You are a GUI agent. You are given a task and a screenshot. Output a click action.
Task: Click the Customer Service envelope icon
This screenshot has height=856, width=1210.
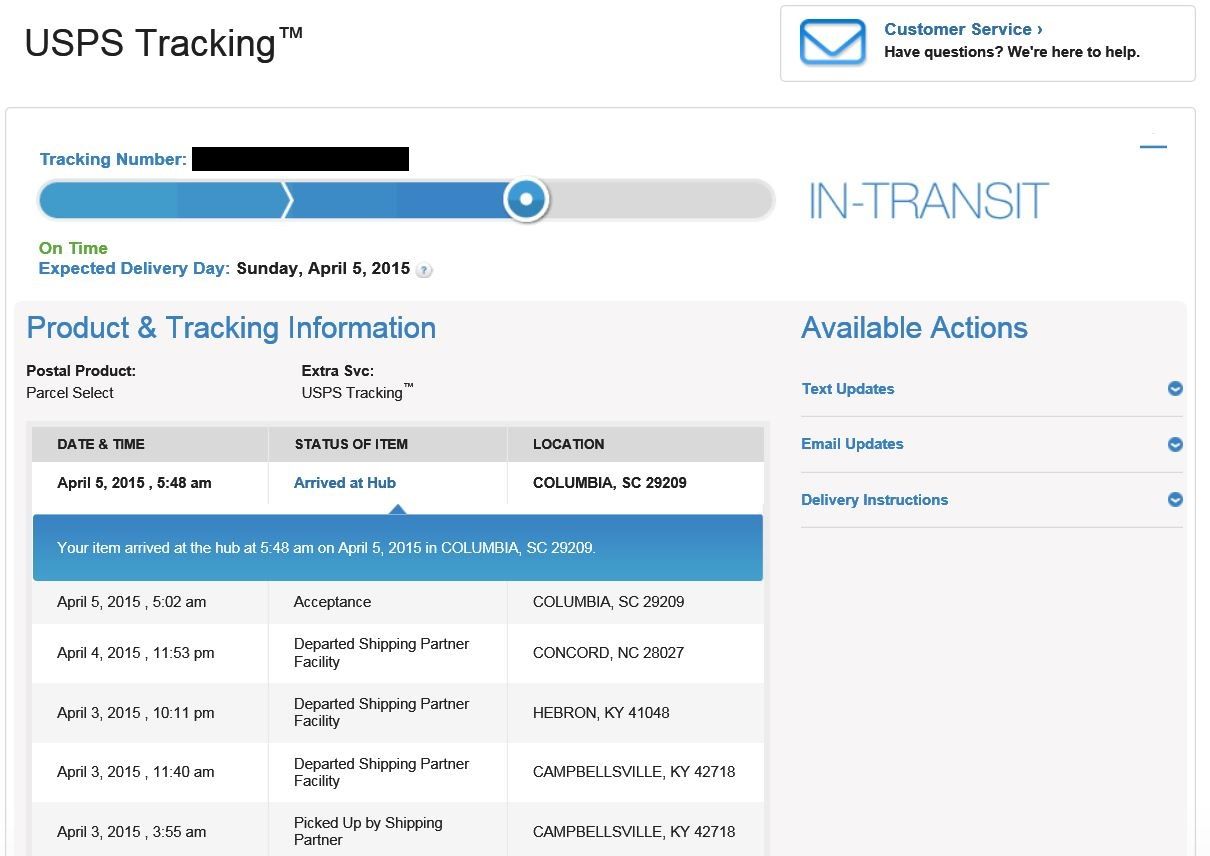click(832, 43)
